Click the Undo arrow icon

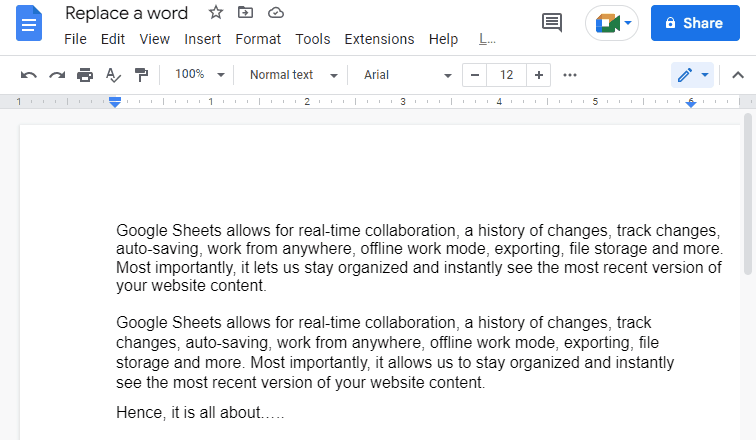pos(28,75)
